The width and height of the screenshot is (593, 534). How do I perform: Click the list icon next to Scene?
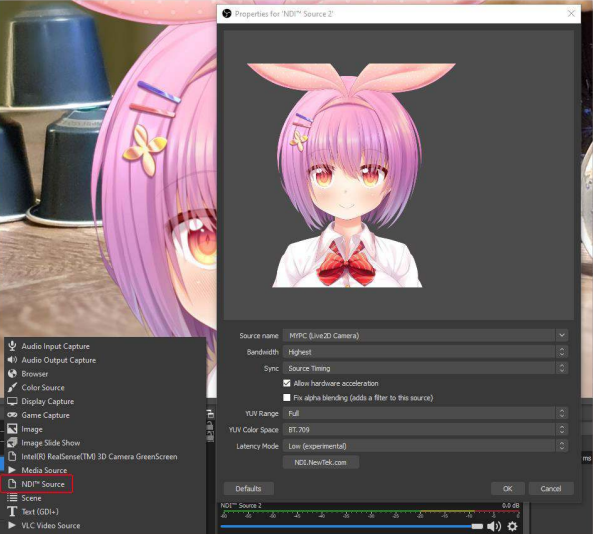click(12, 497)
